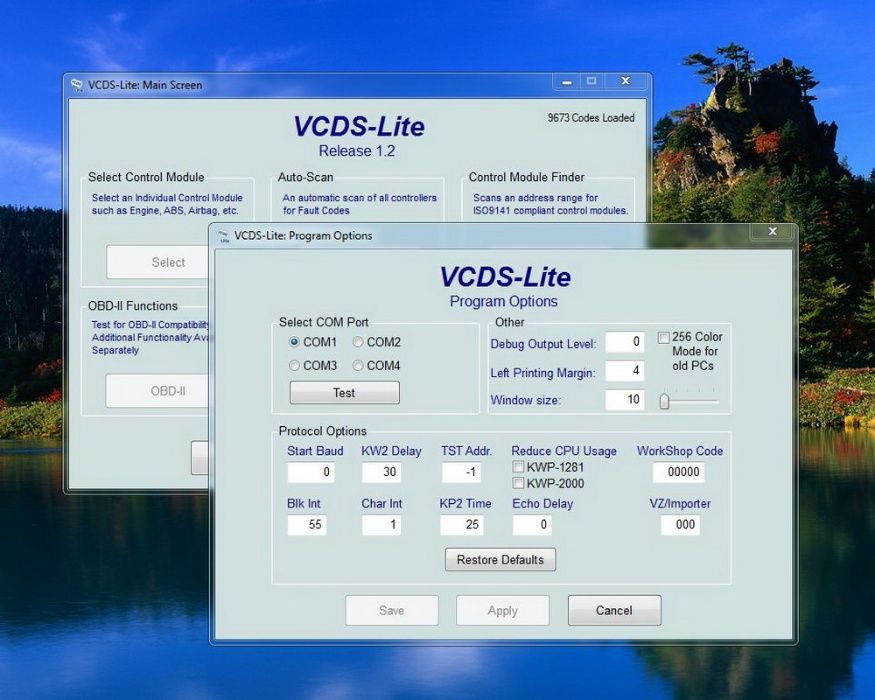Close the Program Options dialog
The image size is (875, 700).
pos(772,231)
